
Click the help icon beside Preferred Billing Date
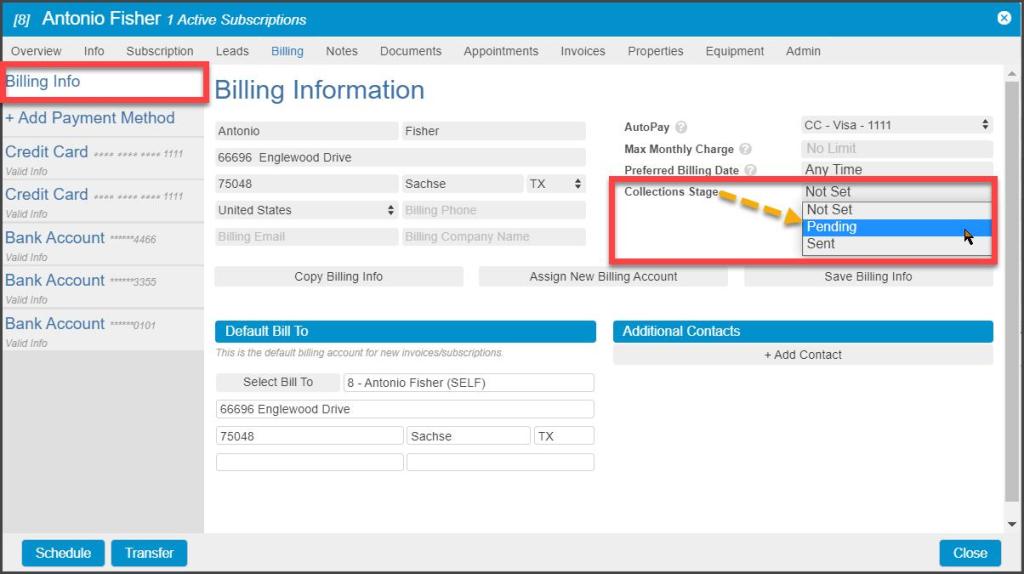750,171
